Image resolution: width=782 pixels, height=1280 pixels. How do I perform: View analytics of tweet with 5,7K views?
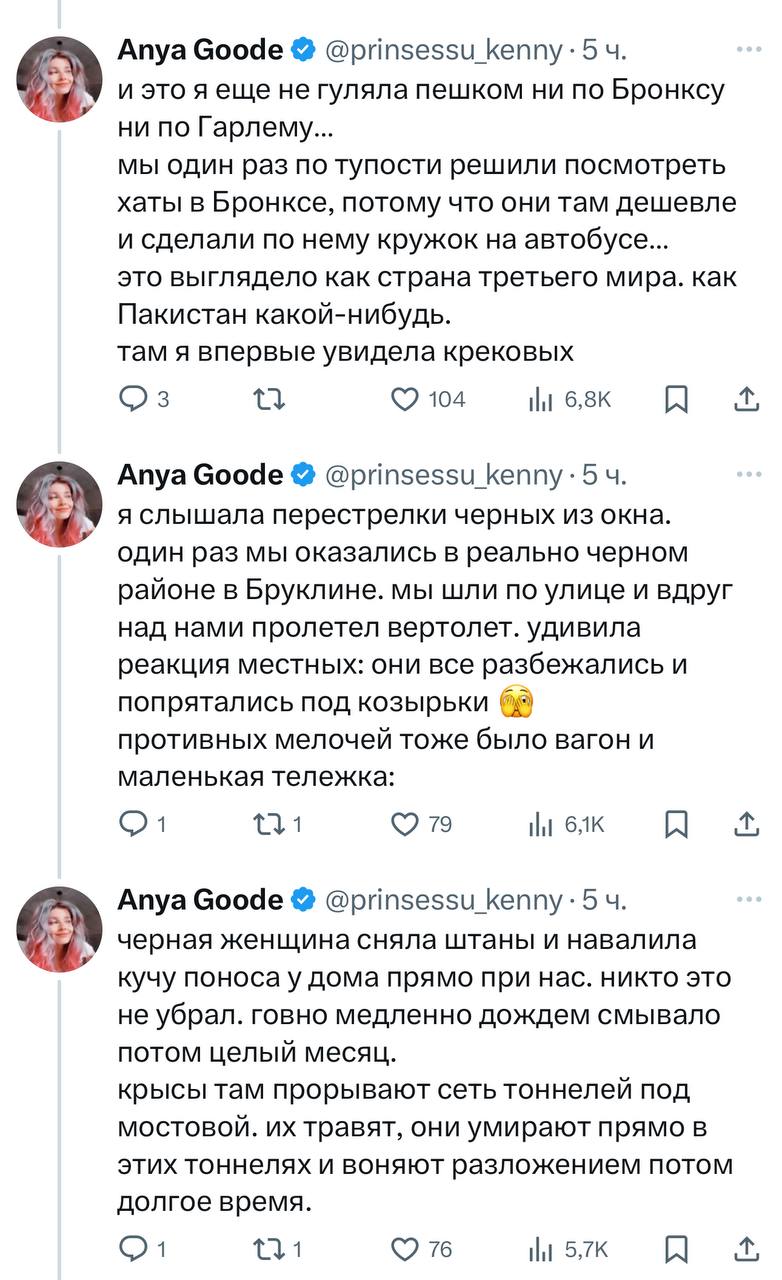pos(540,1249)
